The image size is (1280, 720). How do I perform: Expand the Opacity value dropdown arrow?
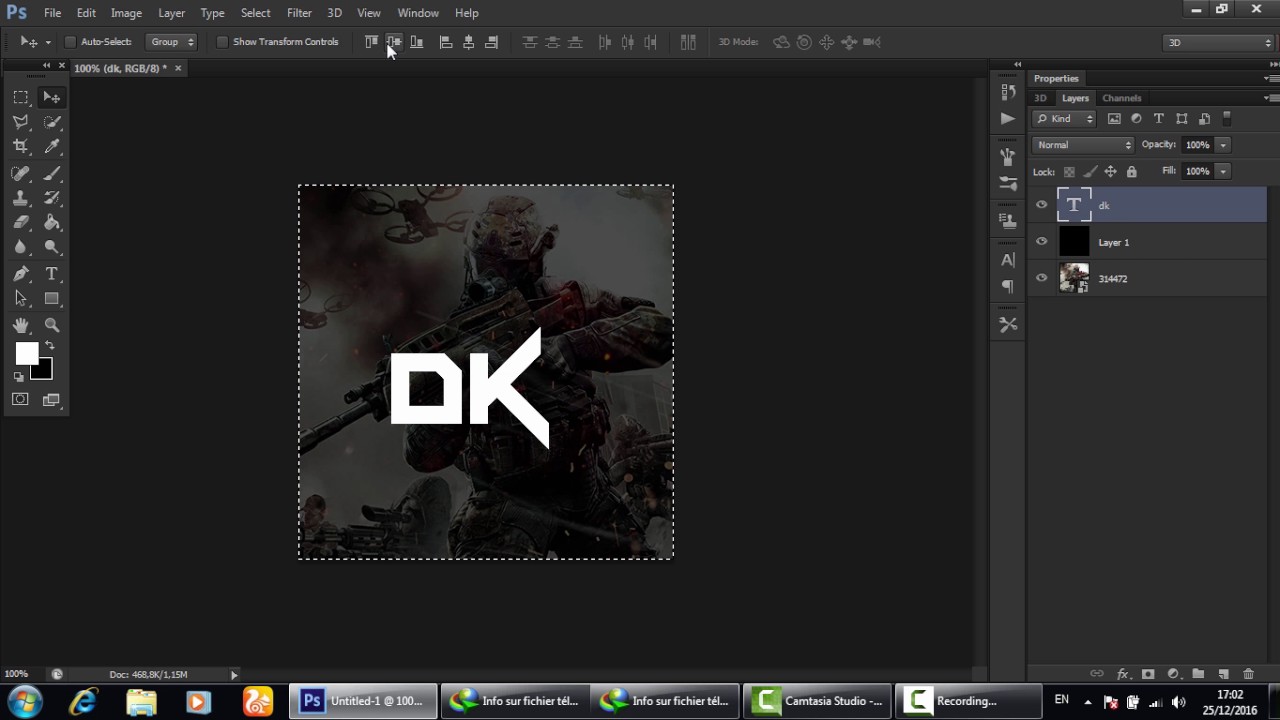pyautogui.click(x=1223, y=145)
